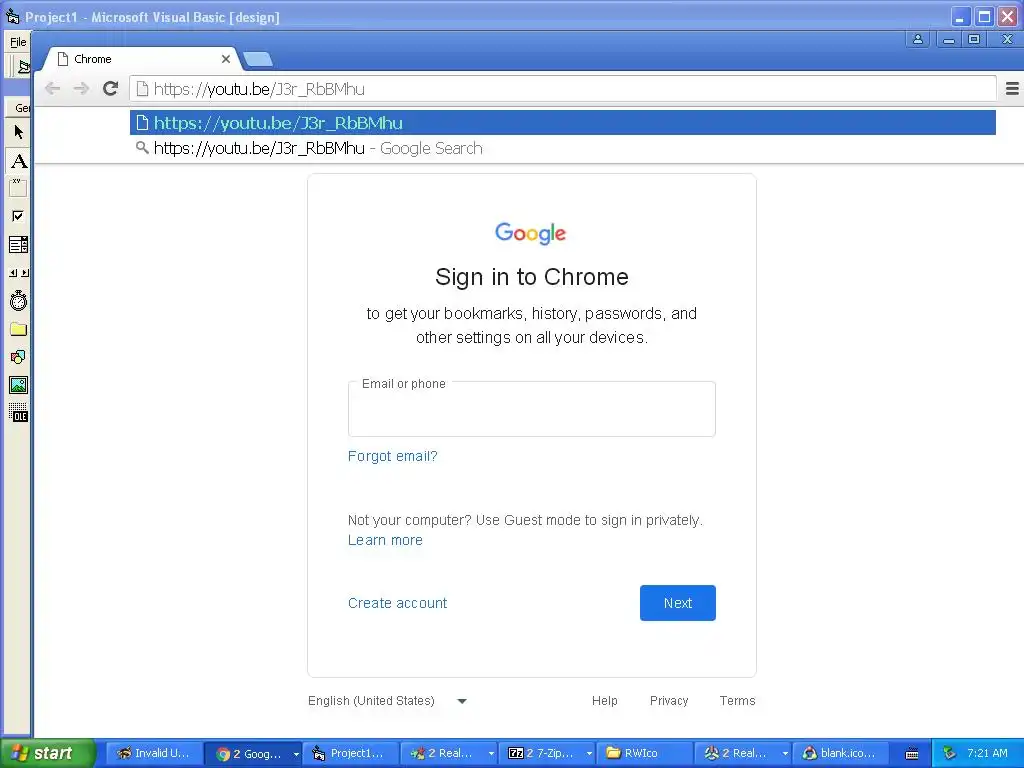Open English (United States) language dropdown
The height and width of the screenshot is (768, 1024).
387,701
